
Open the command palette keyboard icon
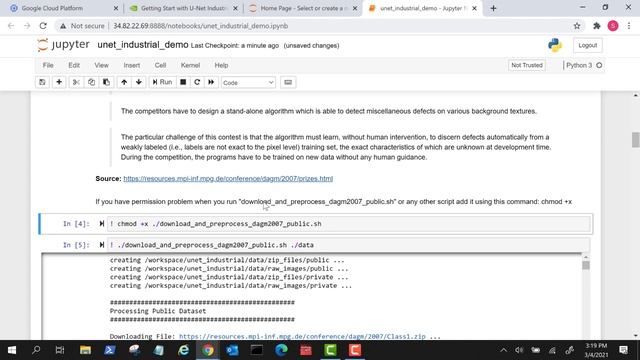288,82
